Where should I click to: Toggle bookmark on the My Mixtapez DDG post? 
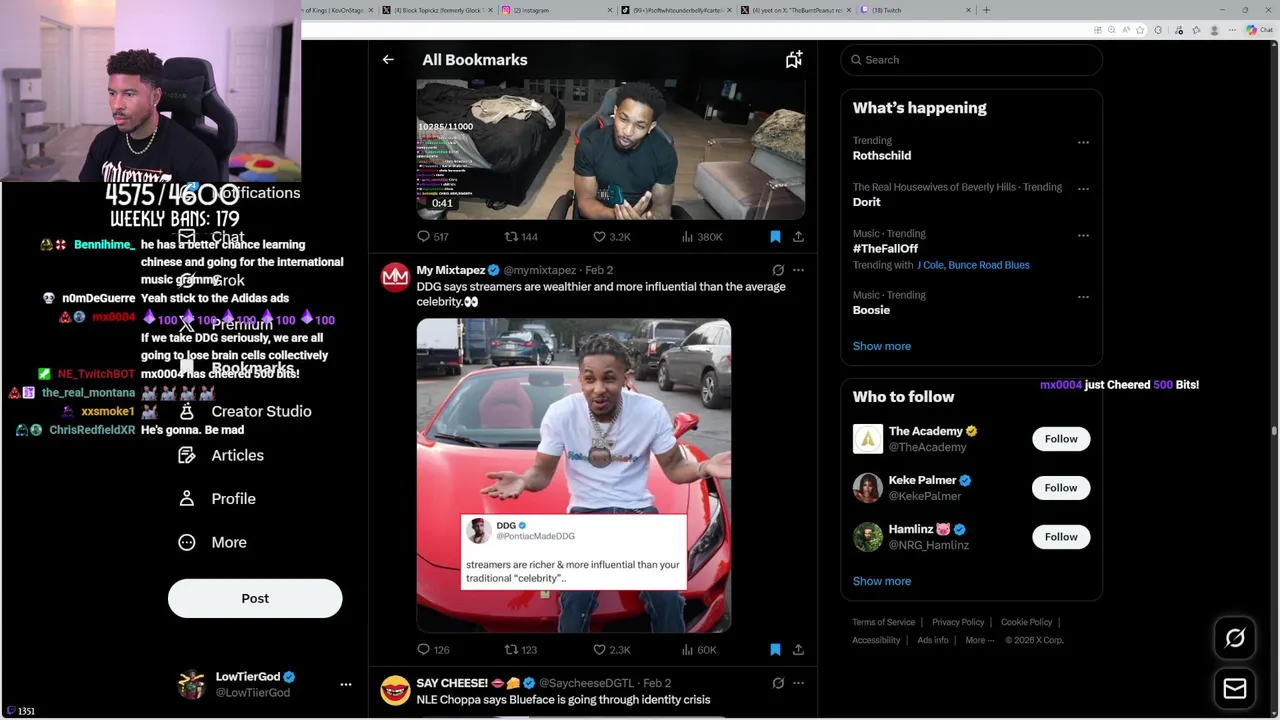[775, 650]
